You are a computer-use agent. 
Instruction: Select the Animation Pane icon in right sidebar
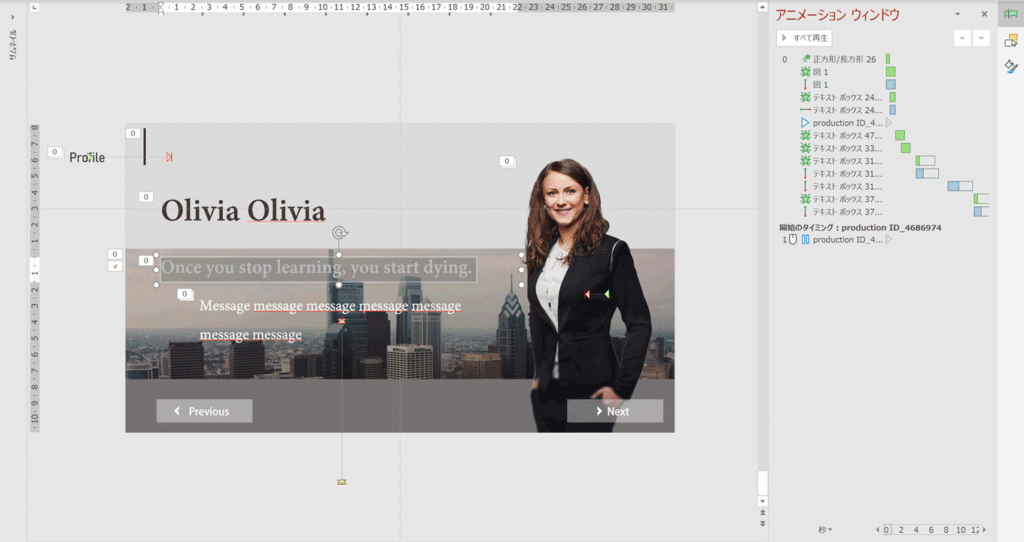(1010, 14)
